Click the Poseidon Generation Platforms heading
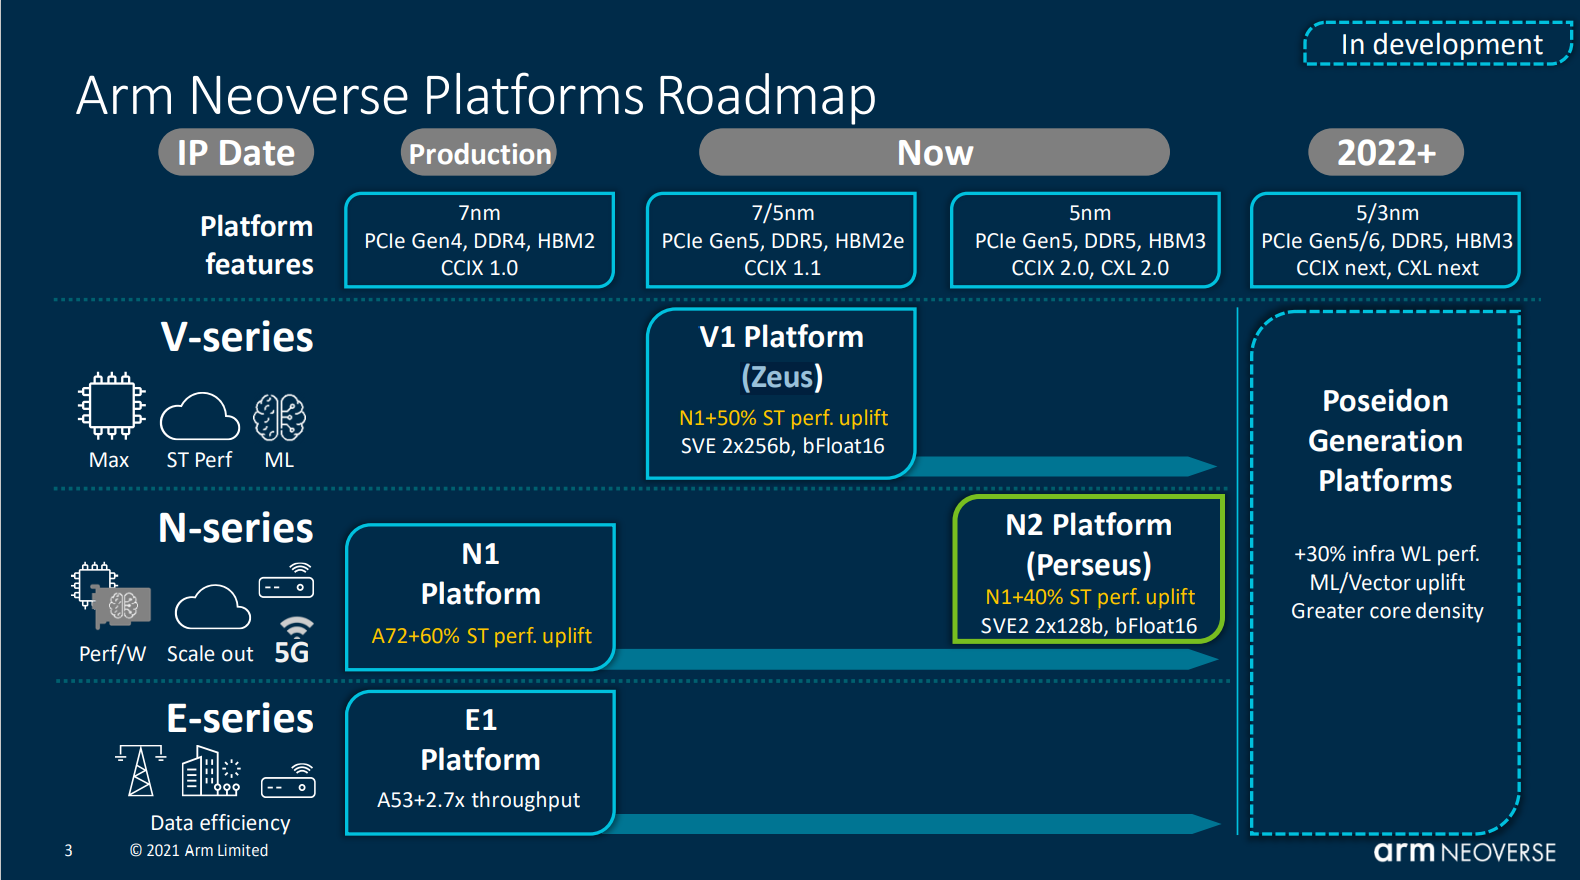The image size is (1580, 880). [x=1386, y=441]
